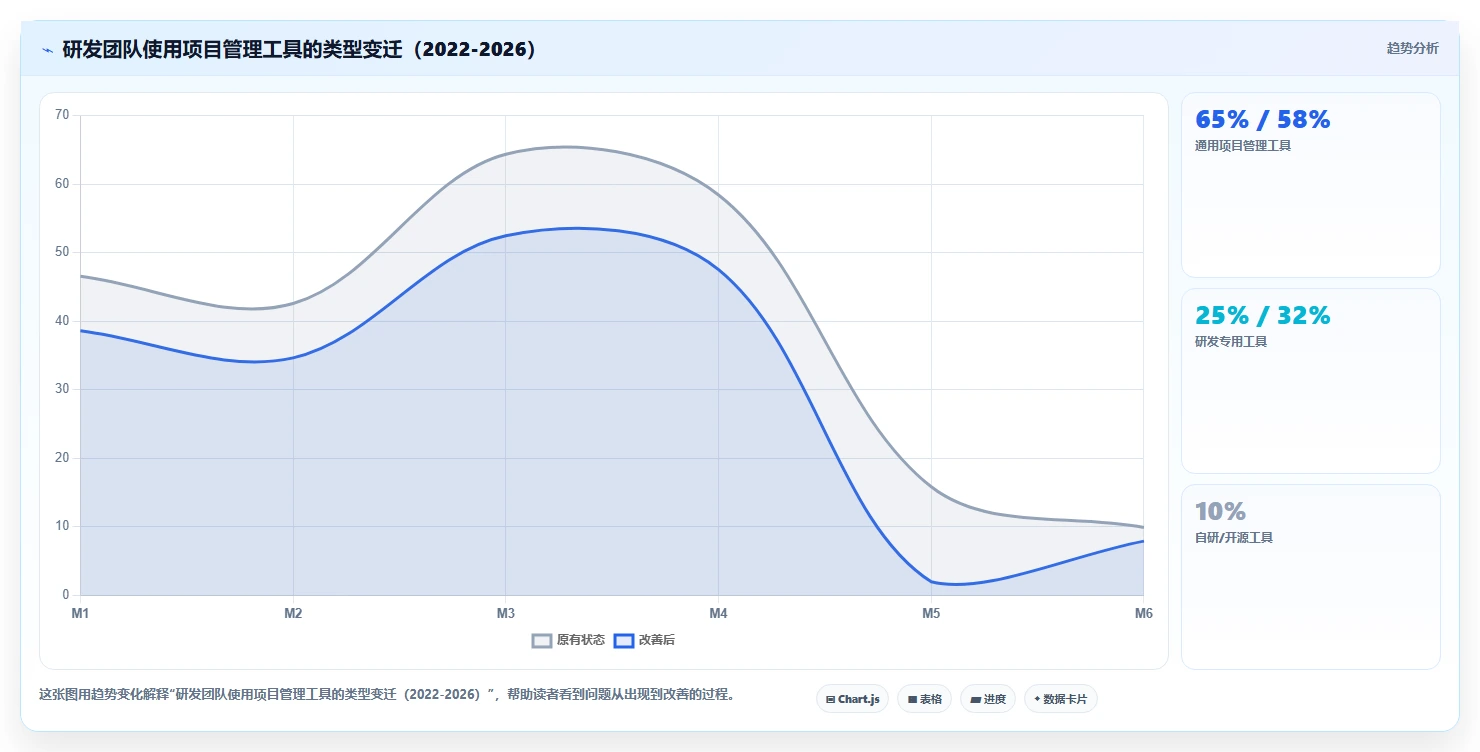Click the 通用项目管理工具 card label
This screenshot has height=752, width=1480.
pos(1243,146)
